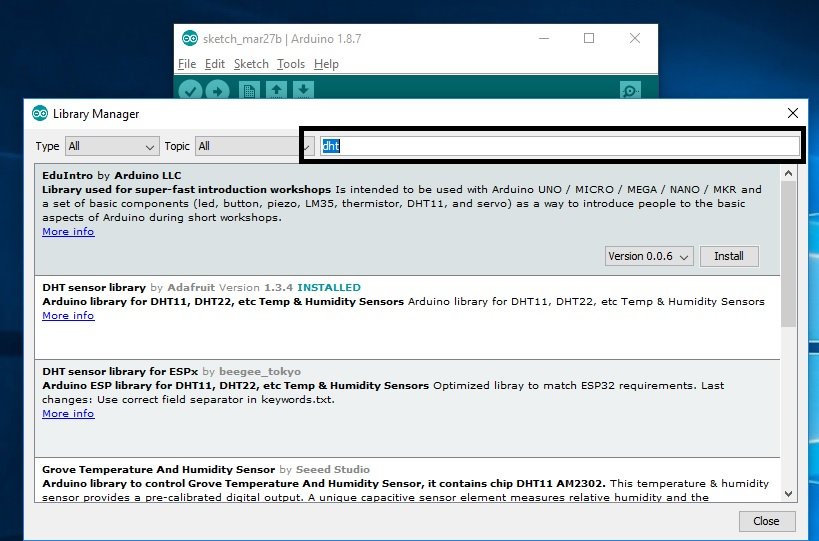Screen dimensions: 819x541
Task: Open the Help menu
Action: click(x=326, y=64)
